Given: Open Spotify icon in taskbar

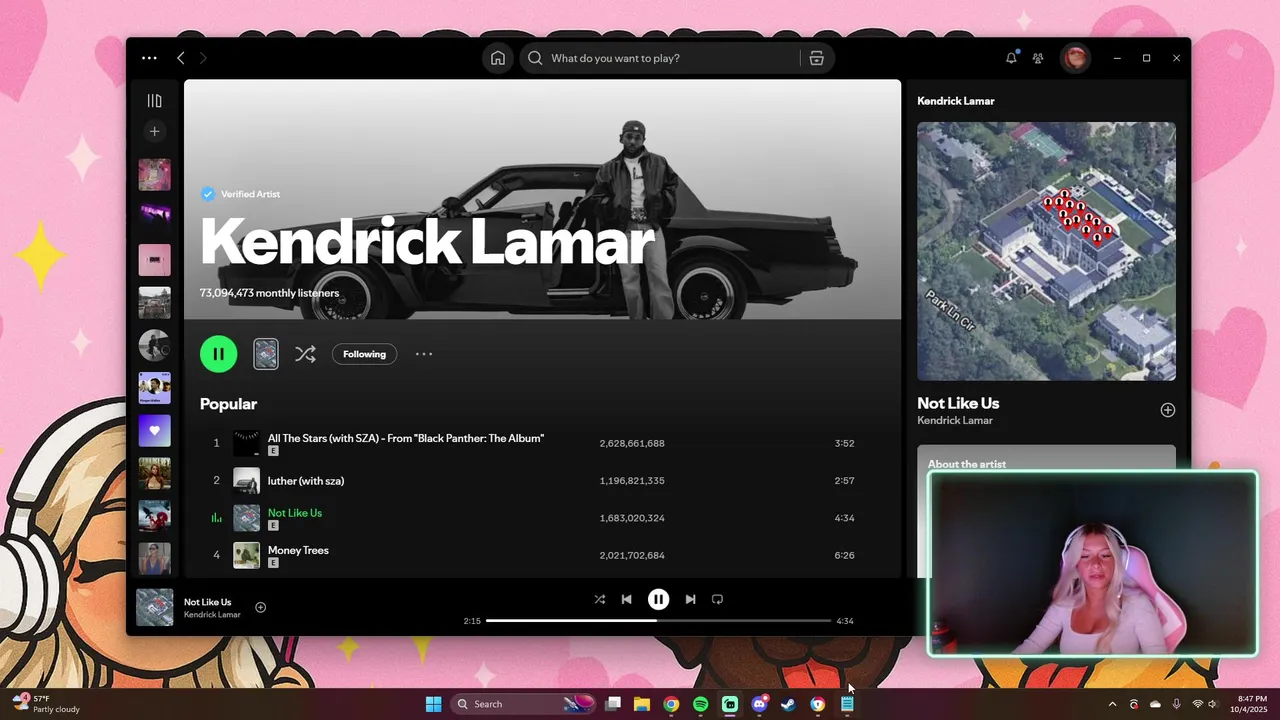Looking at the screenshot, I should tap(700, 704).
